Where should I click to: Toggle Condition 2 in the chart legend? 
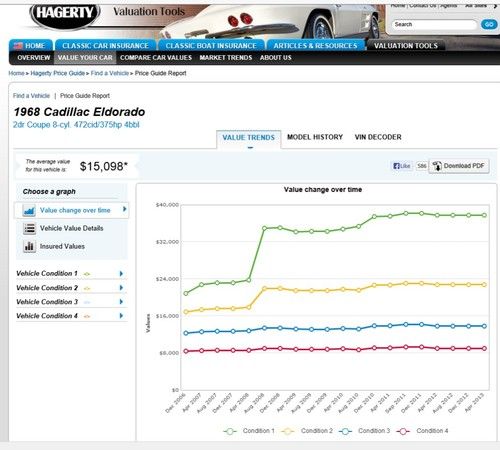point(307,431)
